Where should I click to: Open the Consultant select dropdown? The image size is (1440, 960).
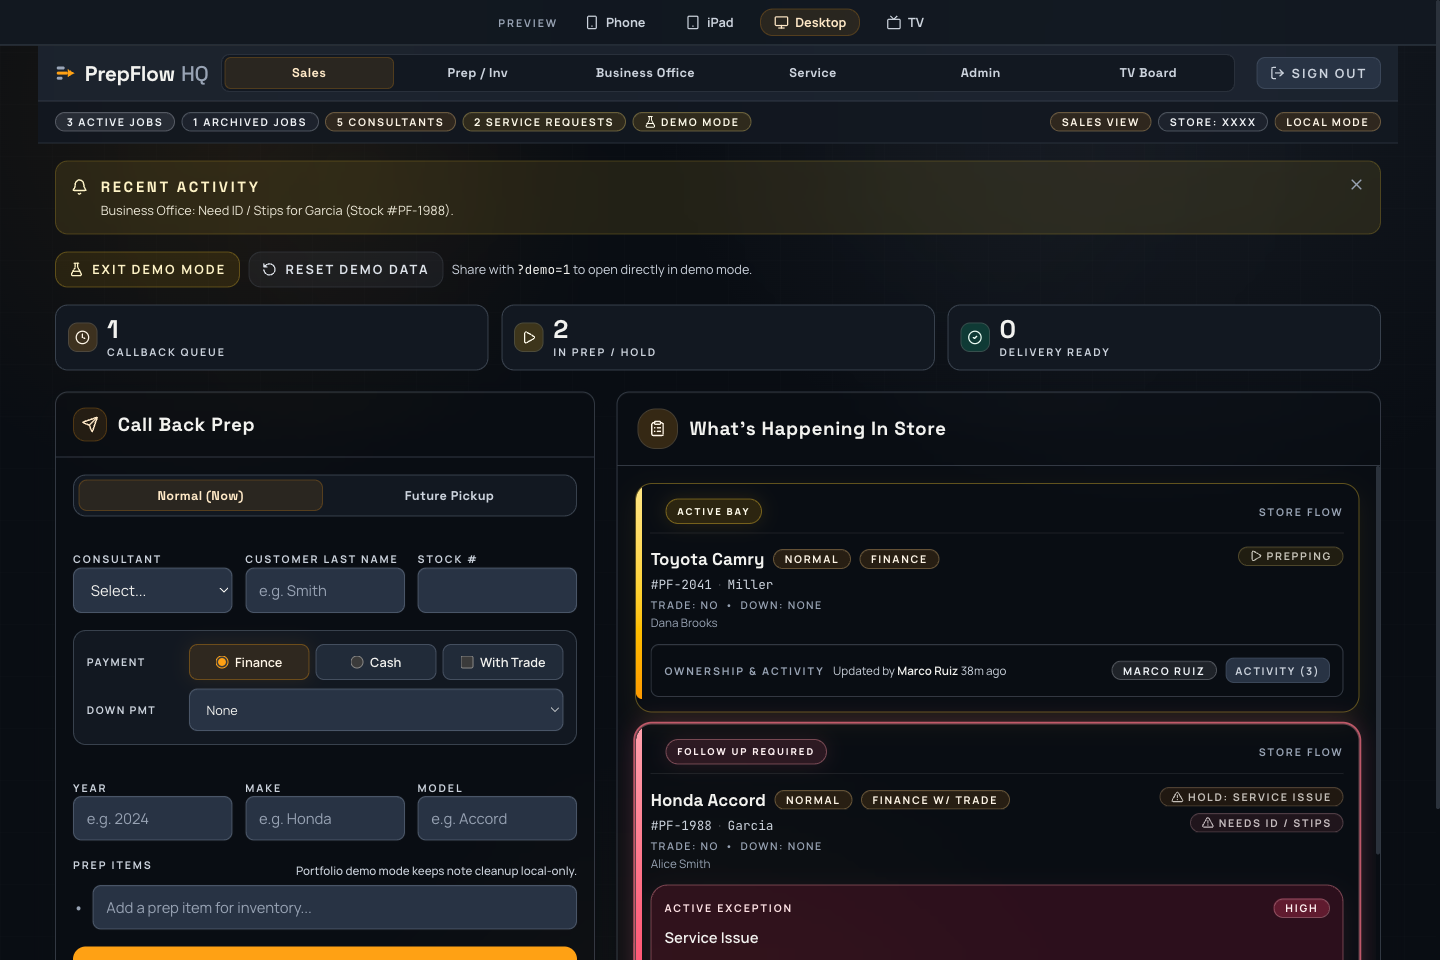[152, 591]
